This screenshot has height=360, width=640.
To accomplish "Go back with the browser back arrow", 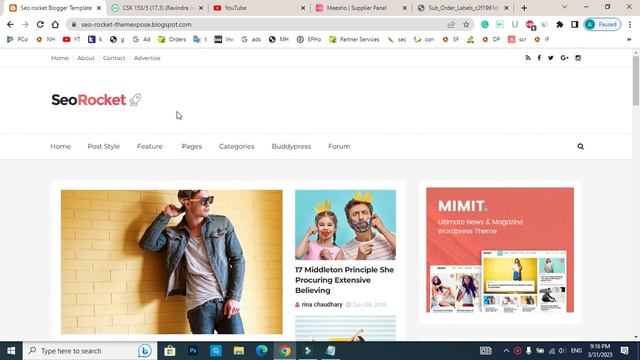I will point(10,24).
